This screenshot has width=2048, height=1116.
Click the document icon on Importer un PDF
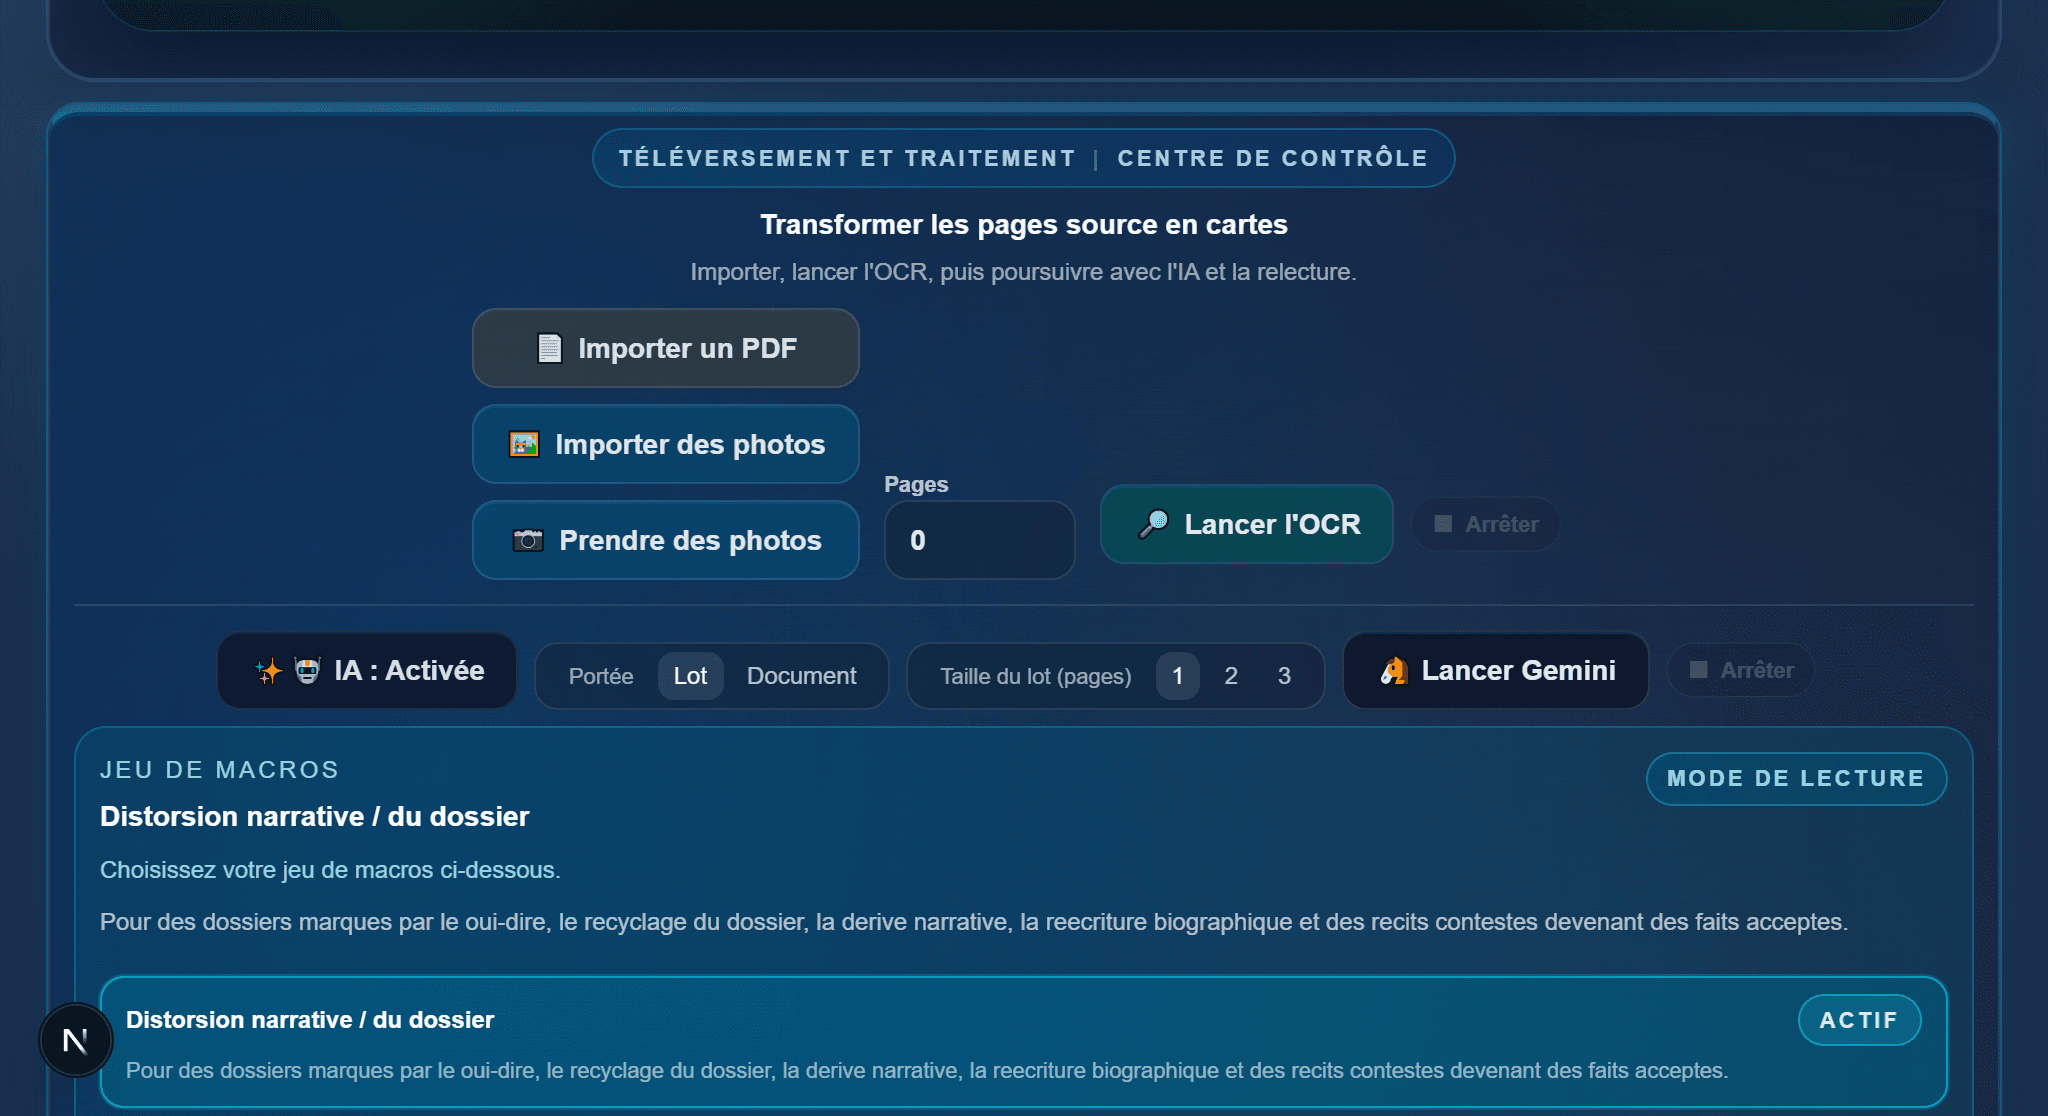[547, 348]
